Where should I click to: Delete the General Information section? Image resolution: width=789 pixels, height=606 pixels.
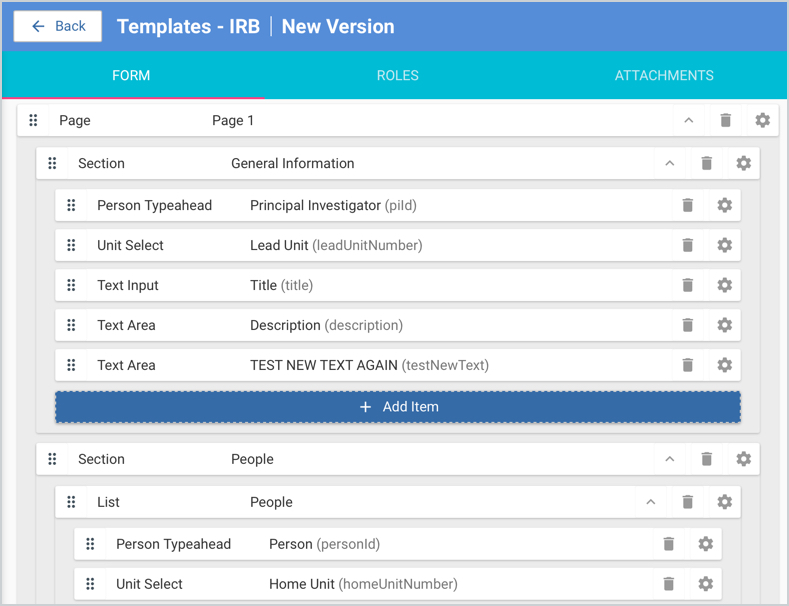(x=706, y=163)
